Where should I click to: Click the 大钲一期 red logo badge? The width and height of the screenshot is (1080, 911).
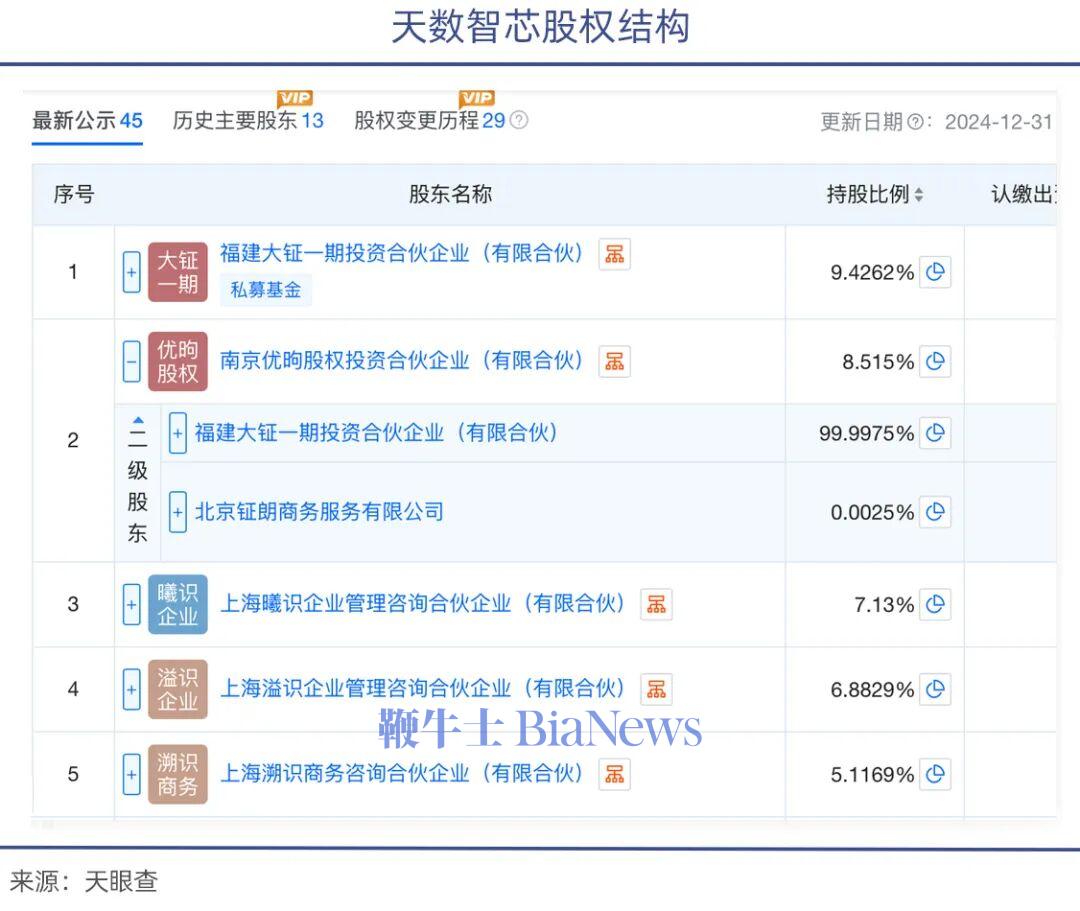[178, 272]
